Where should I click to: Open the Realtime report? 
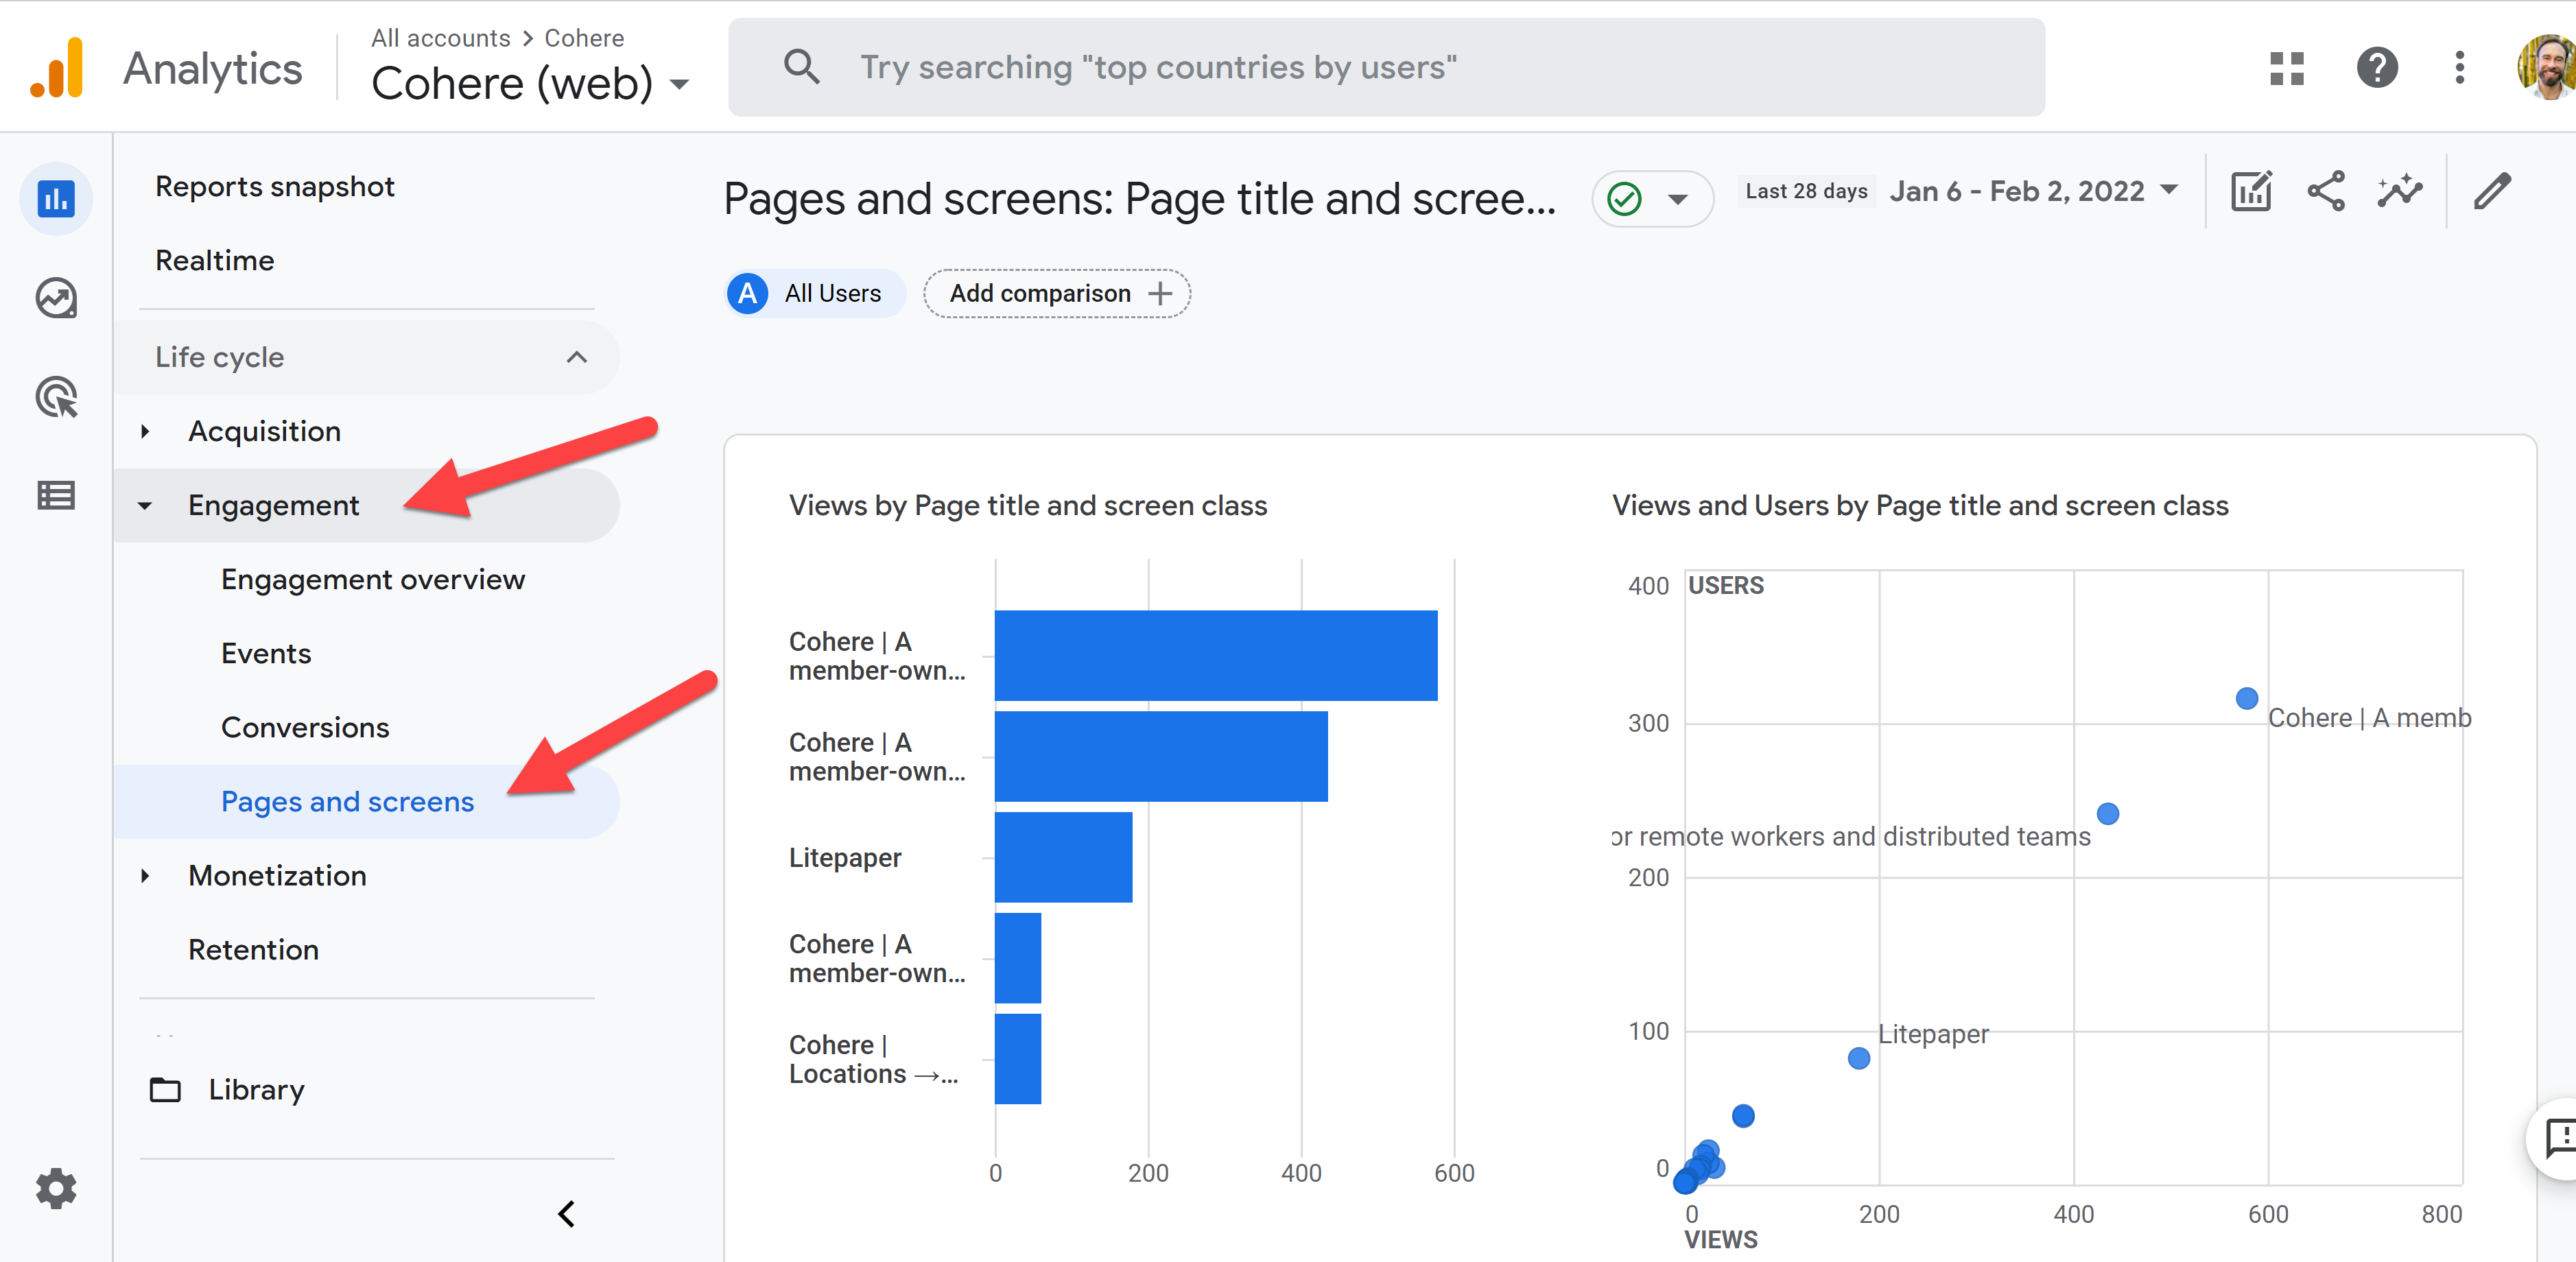coord(215,260)
